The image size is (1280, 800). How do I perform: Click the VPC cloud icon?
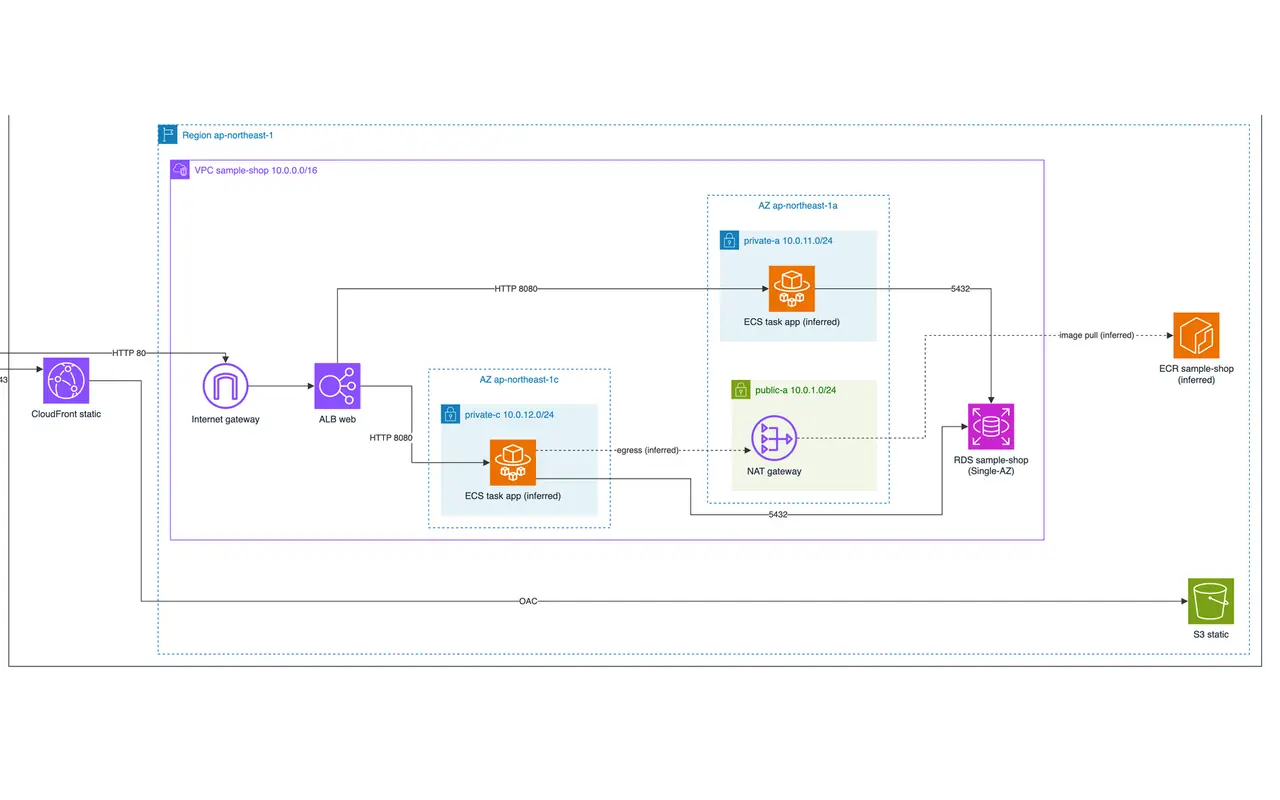coord(180,170)
